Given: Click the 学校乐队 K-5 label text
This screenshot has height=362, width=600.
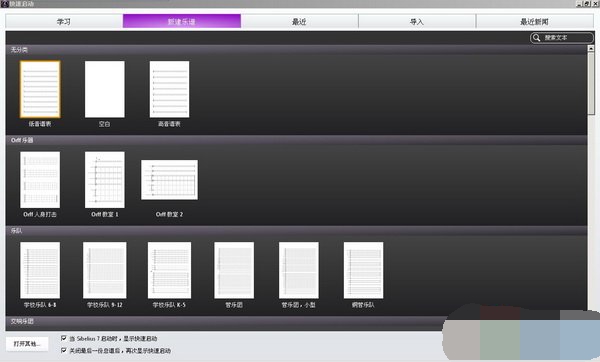Looking at the screenshot, I should [169, 305].
